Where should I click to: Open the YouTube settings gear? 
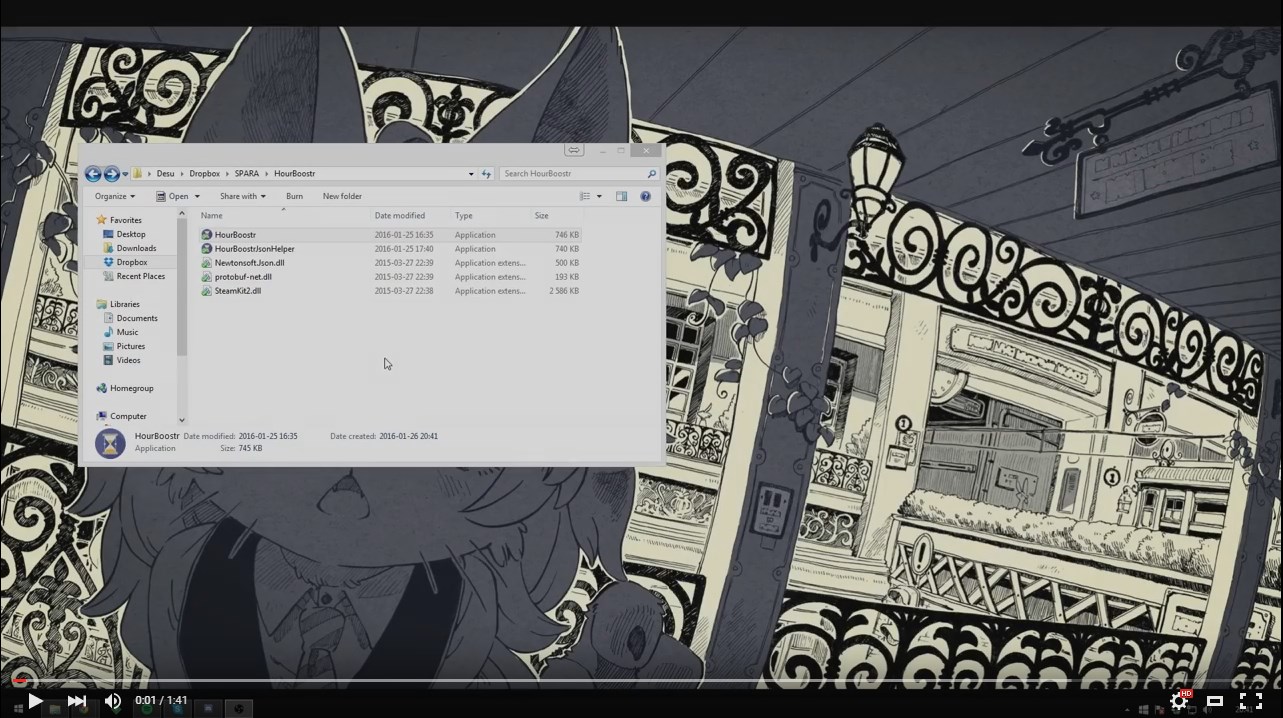coord(1178,701)
